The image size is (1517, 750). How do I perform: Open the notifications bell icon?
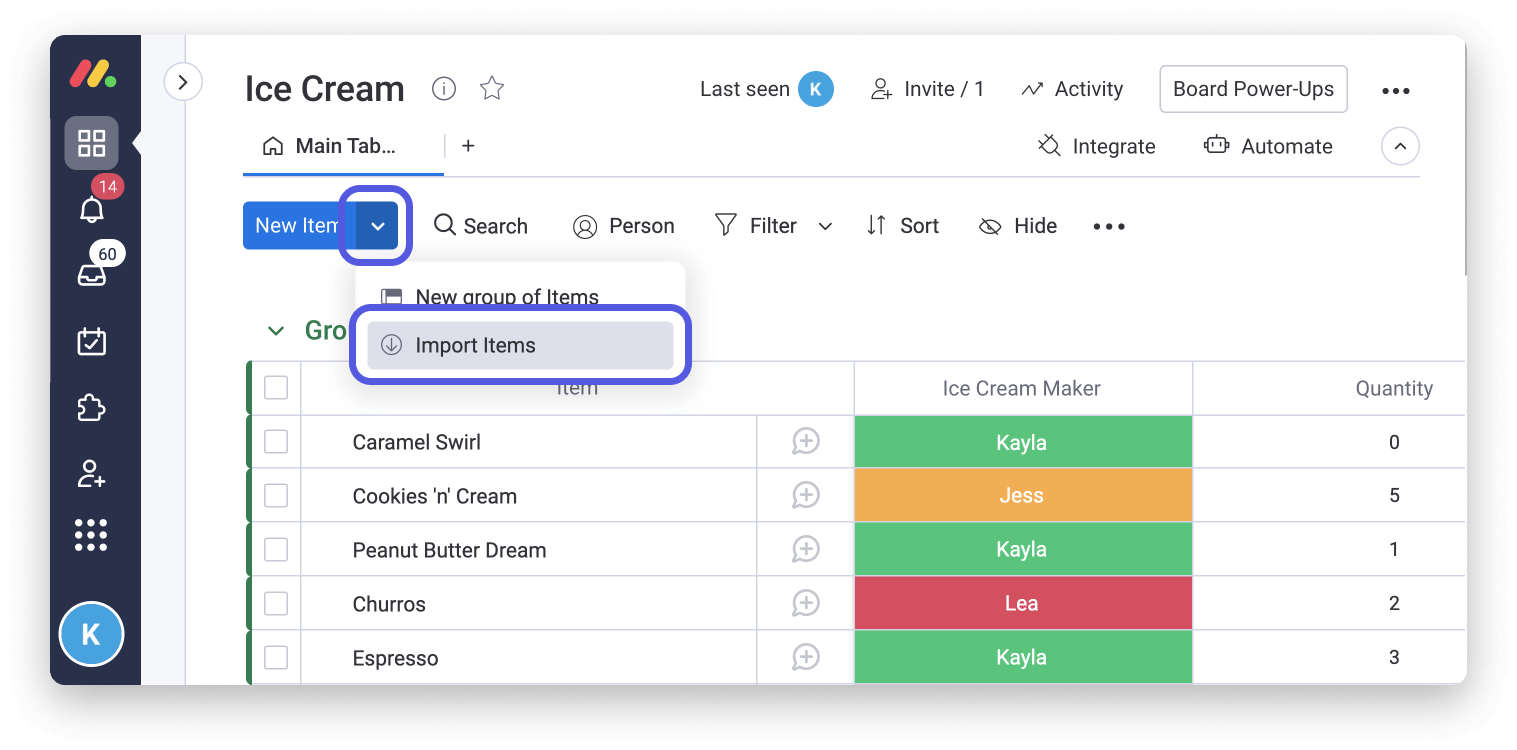coord(91,210)
